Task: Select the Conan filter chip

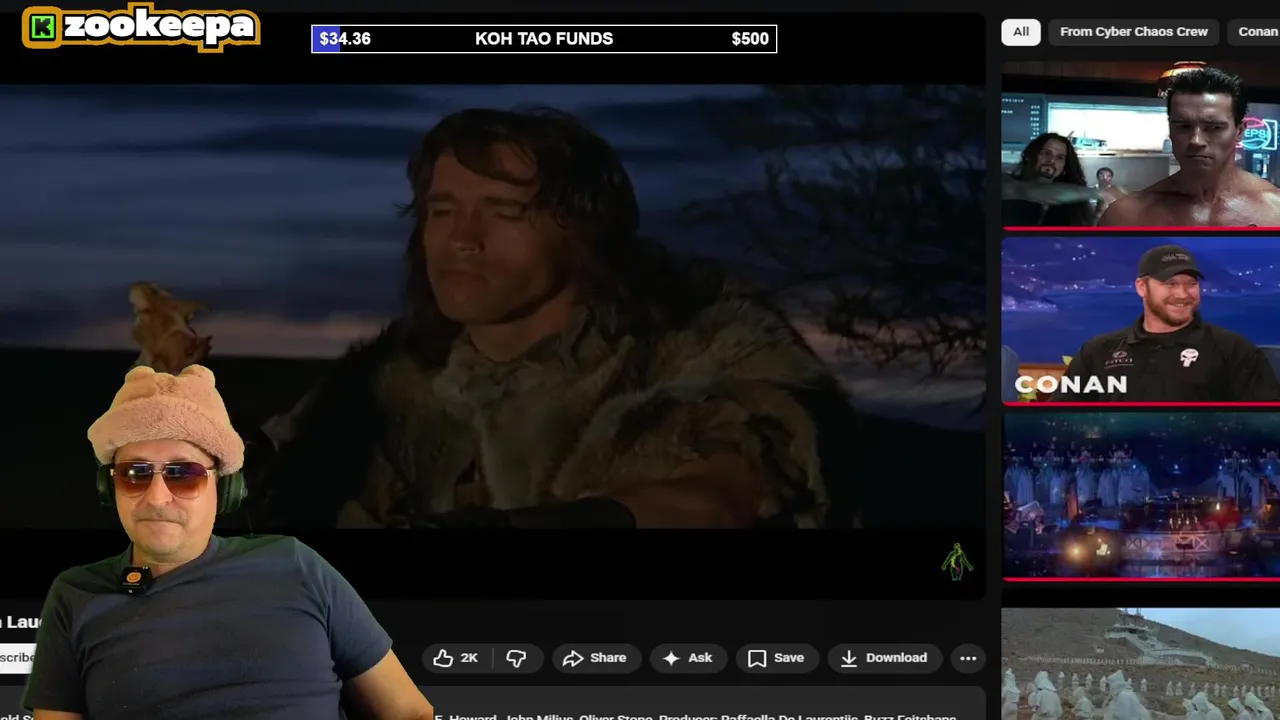Action: (x=1256, y=32)
